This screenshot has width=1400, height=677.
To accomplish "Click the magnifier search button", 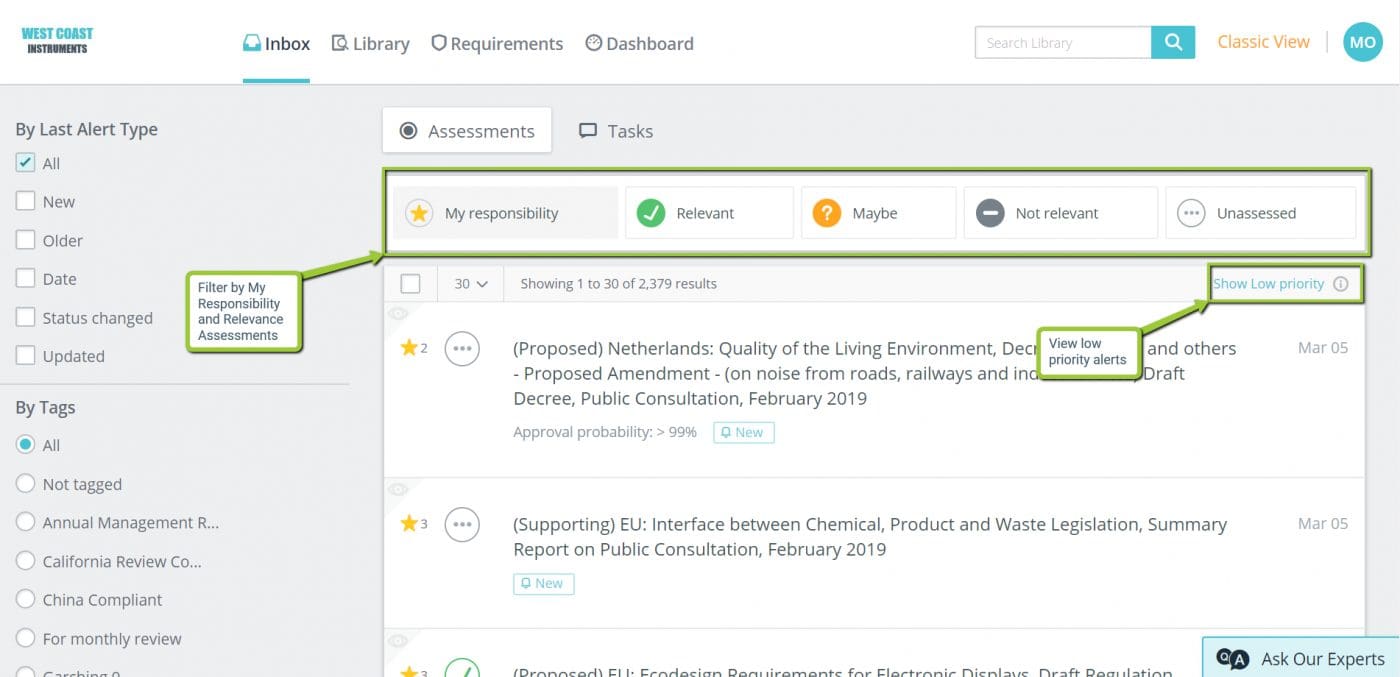I will 1173,43.
